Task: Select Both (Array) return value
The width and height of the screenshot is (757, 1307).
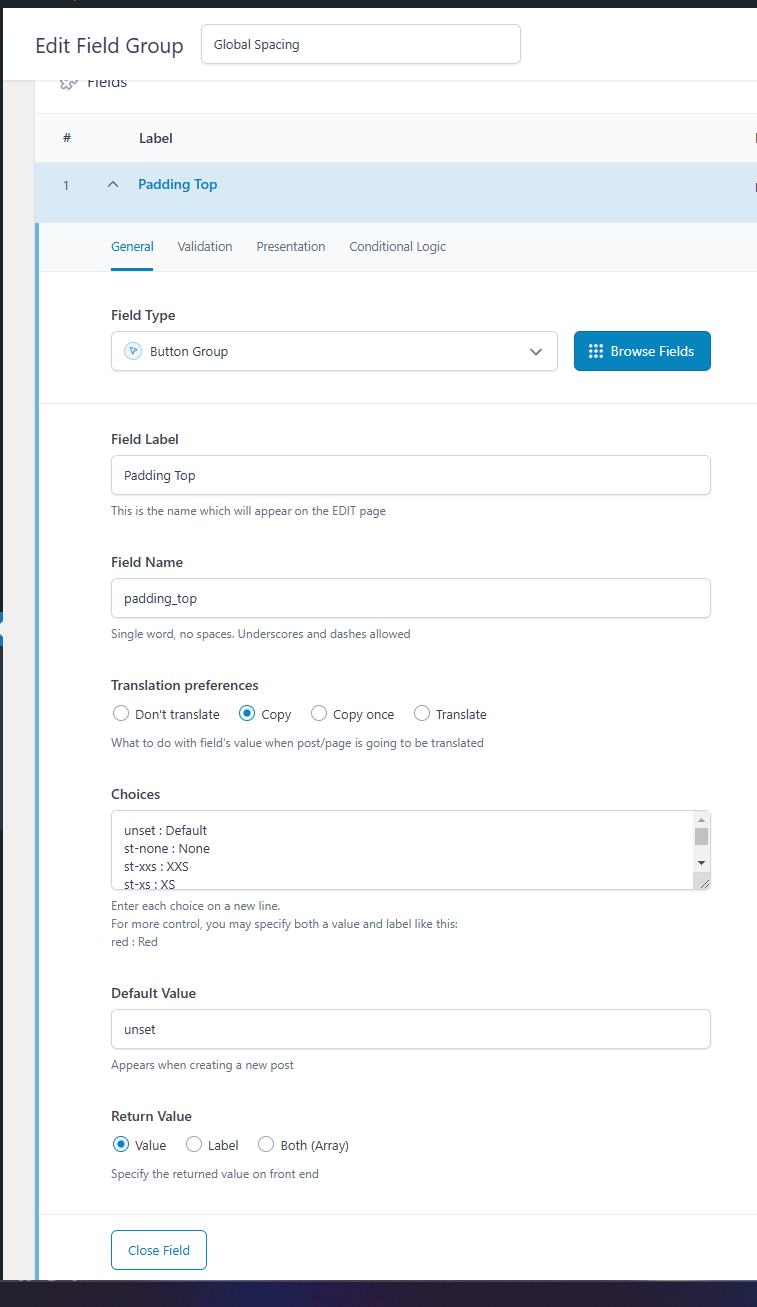Action: 266,1145
